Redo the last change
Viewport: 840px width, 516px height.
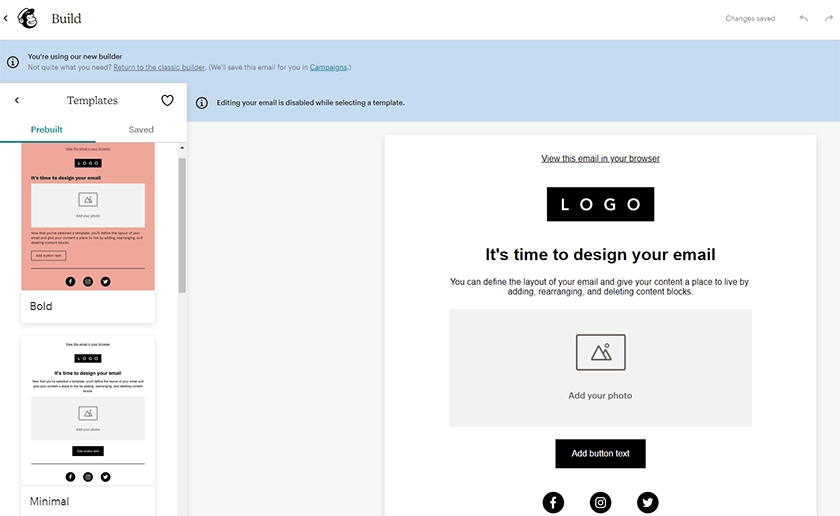point(829,18)
